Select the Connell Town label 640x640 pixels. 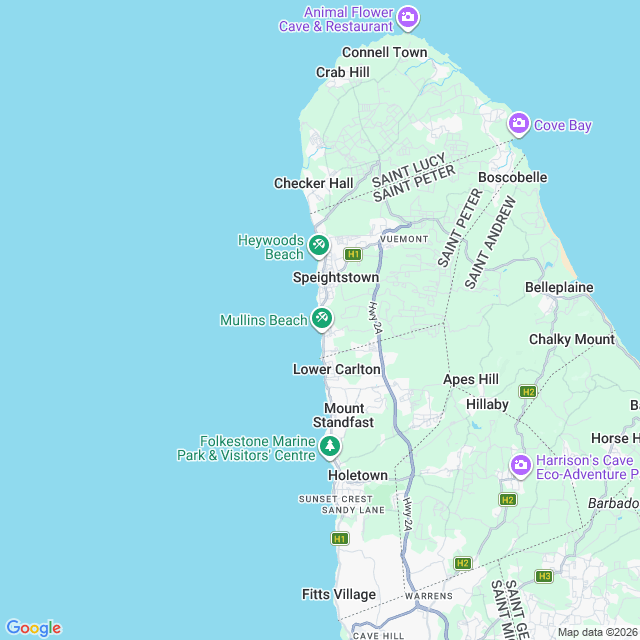384,52
